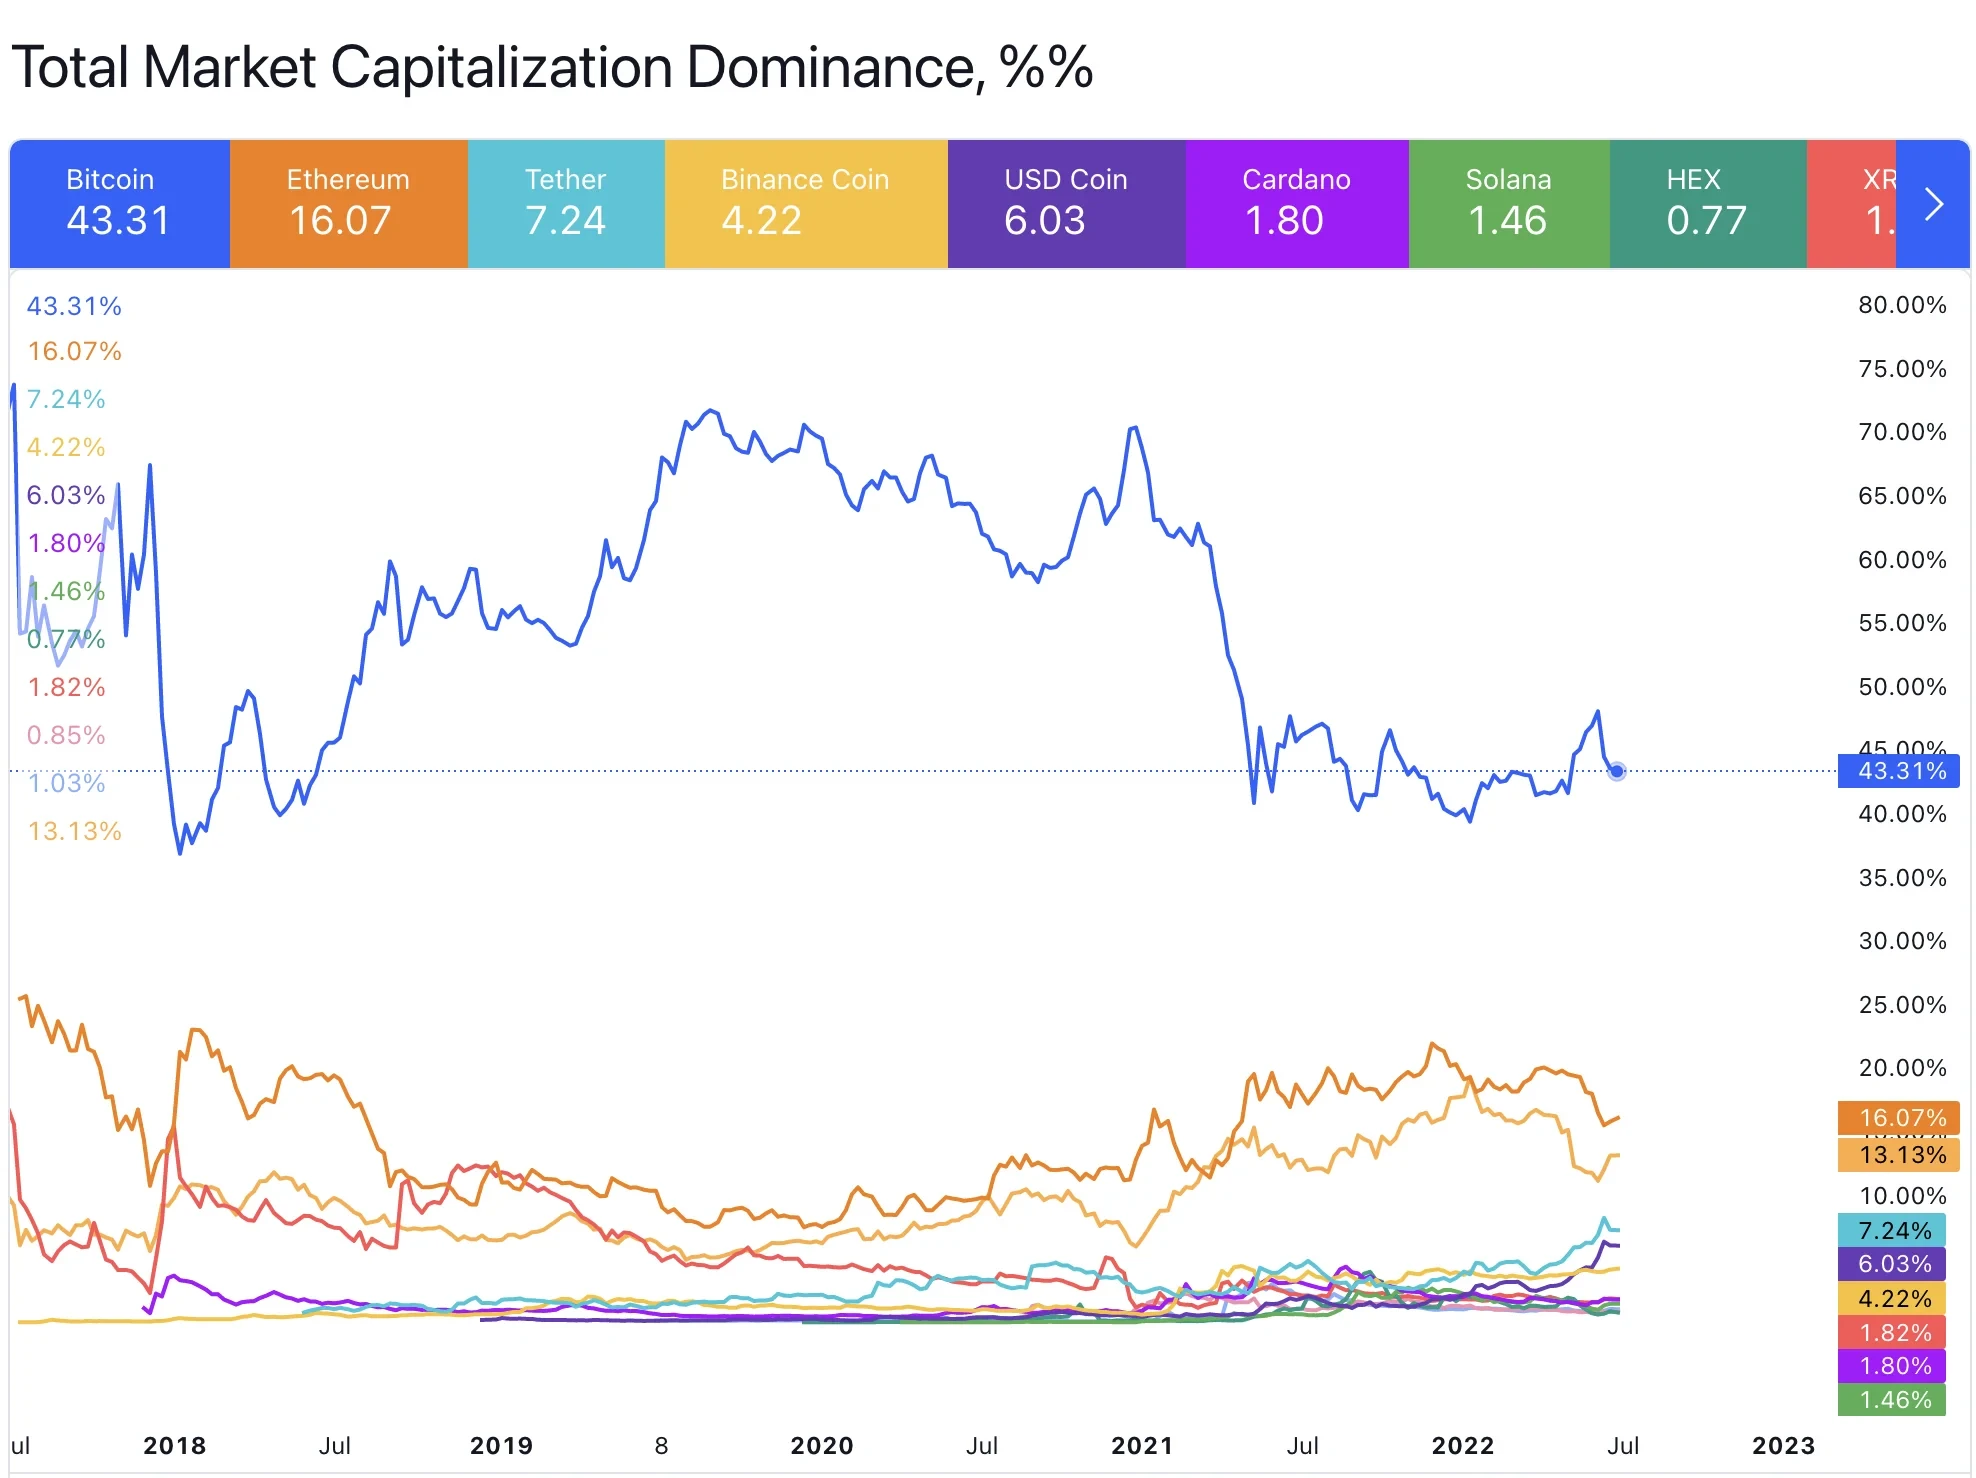Click the light-blue 1.03% value in left legend
The image size is (1976, 1478).
(66, 783)
